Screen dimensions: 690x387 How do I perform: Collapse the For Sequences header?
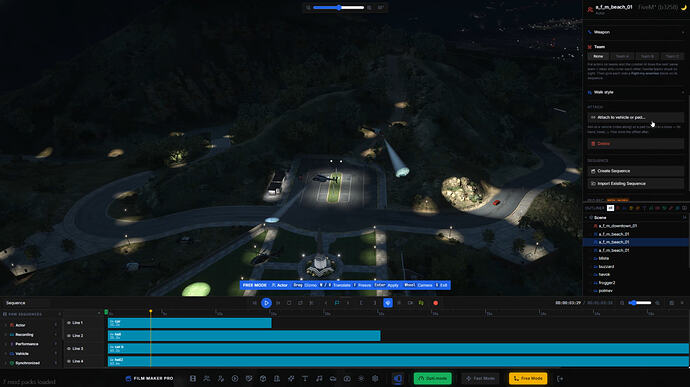(x=60, y=314)
